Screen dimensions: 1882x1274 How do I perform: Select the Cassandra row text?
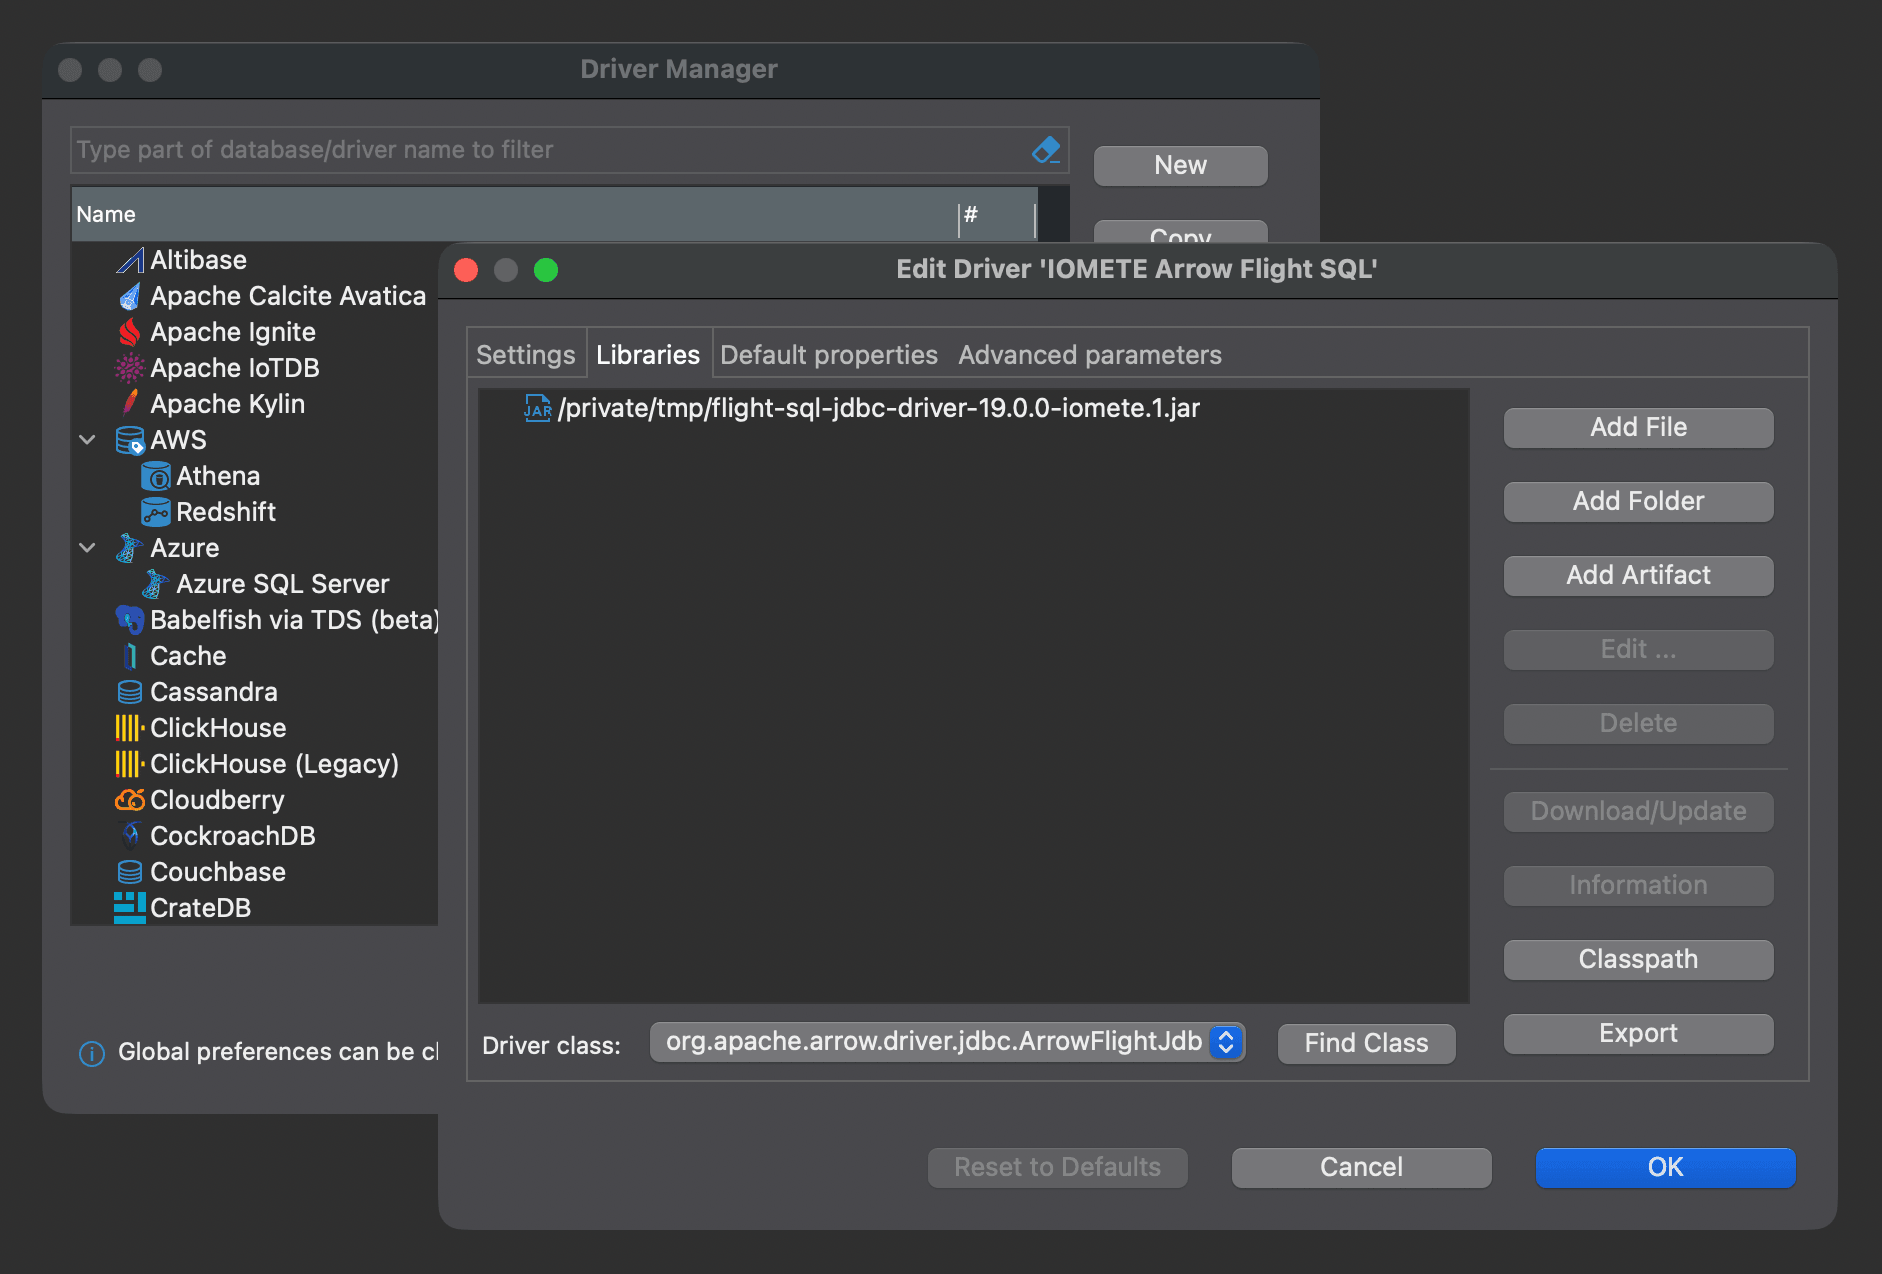tap(214, 692)
